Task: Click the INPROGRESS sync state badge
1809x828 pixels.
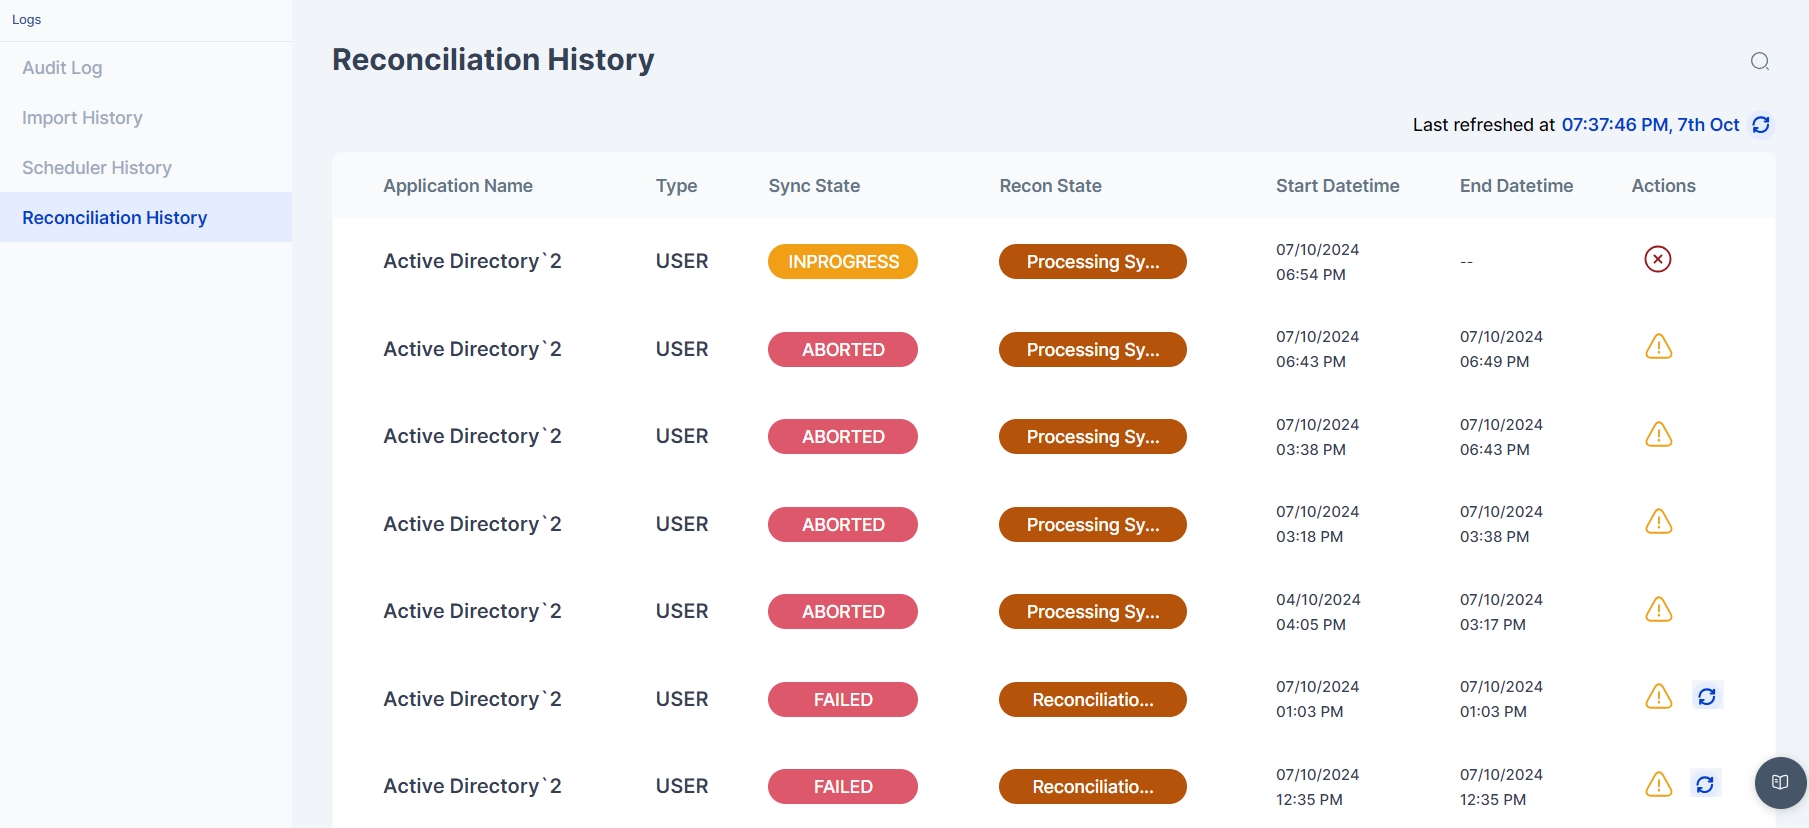Action: pos(842,262)
